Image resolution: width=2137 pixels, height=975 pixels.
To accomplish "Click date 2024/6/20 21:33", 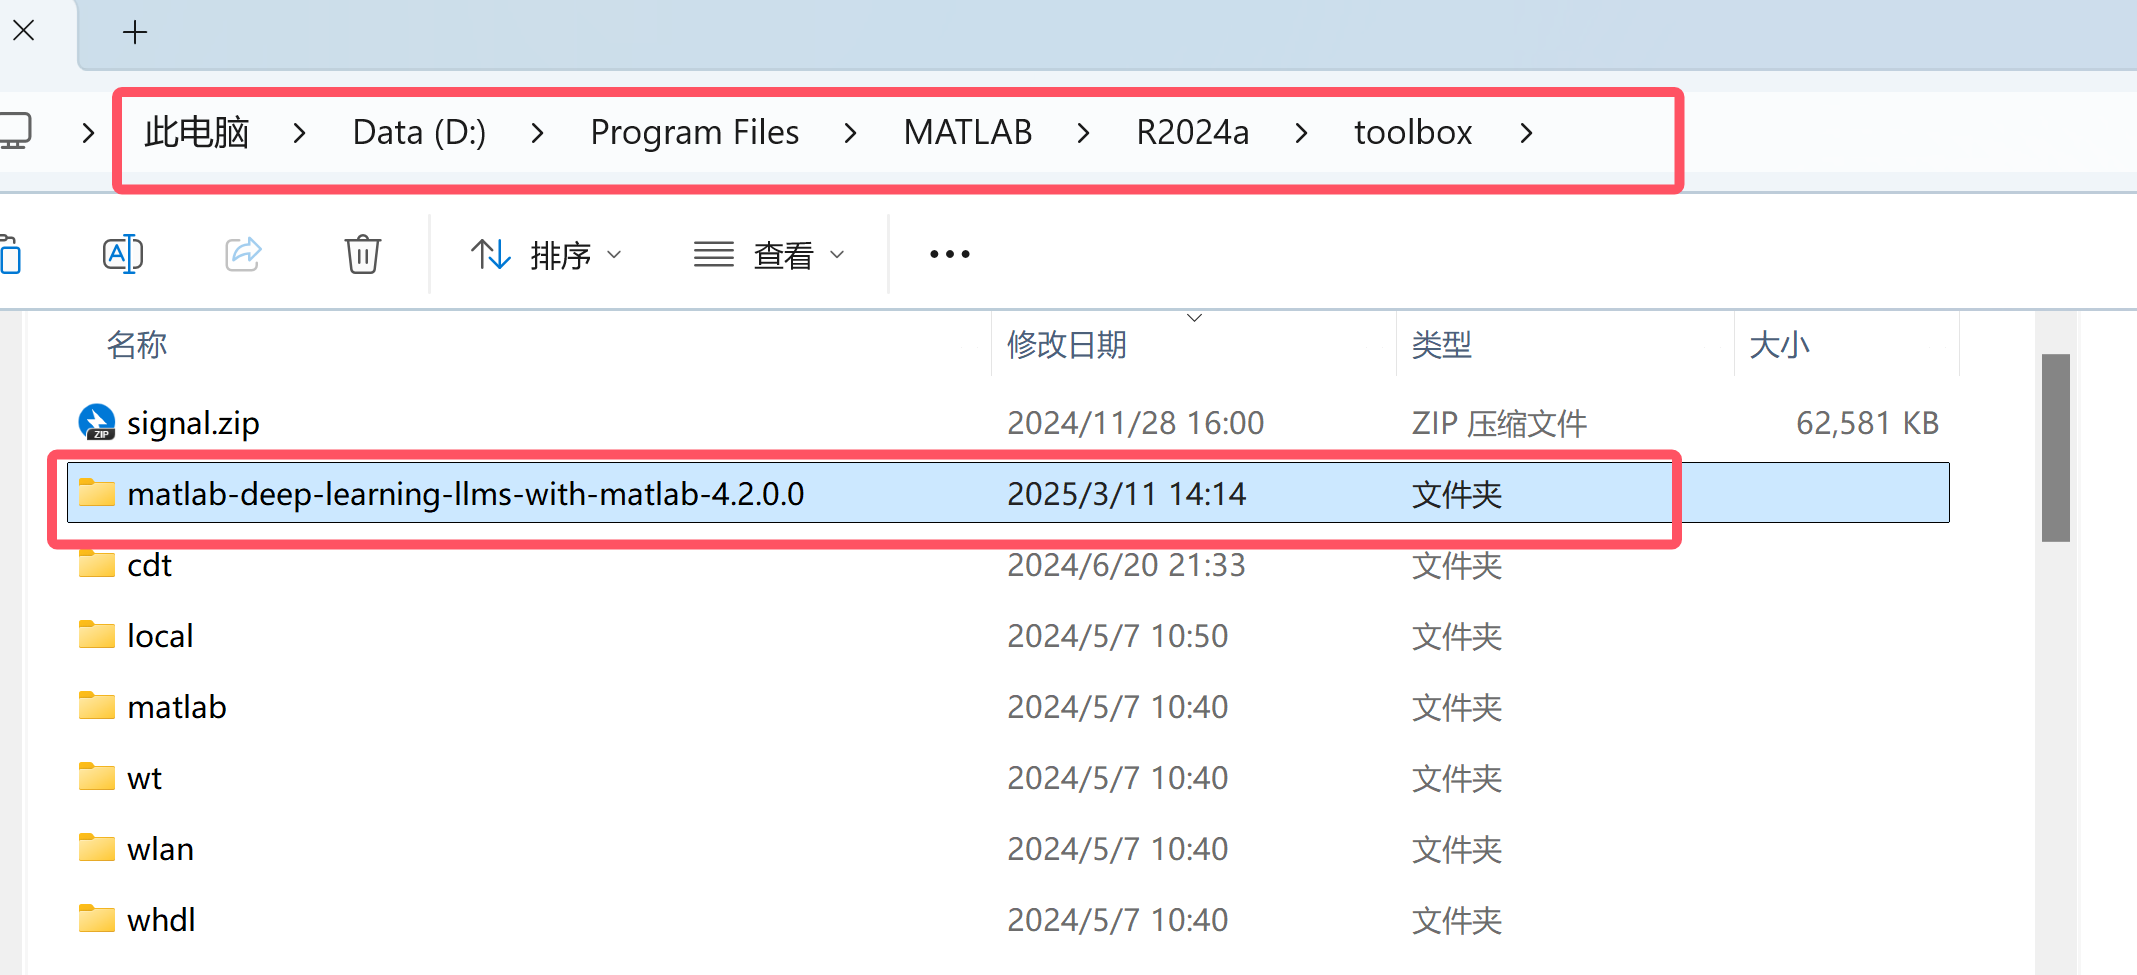I will [x=1126, y=565].
